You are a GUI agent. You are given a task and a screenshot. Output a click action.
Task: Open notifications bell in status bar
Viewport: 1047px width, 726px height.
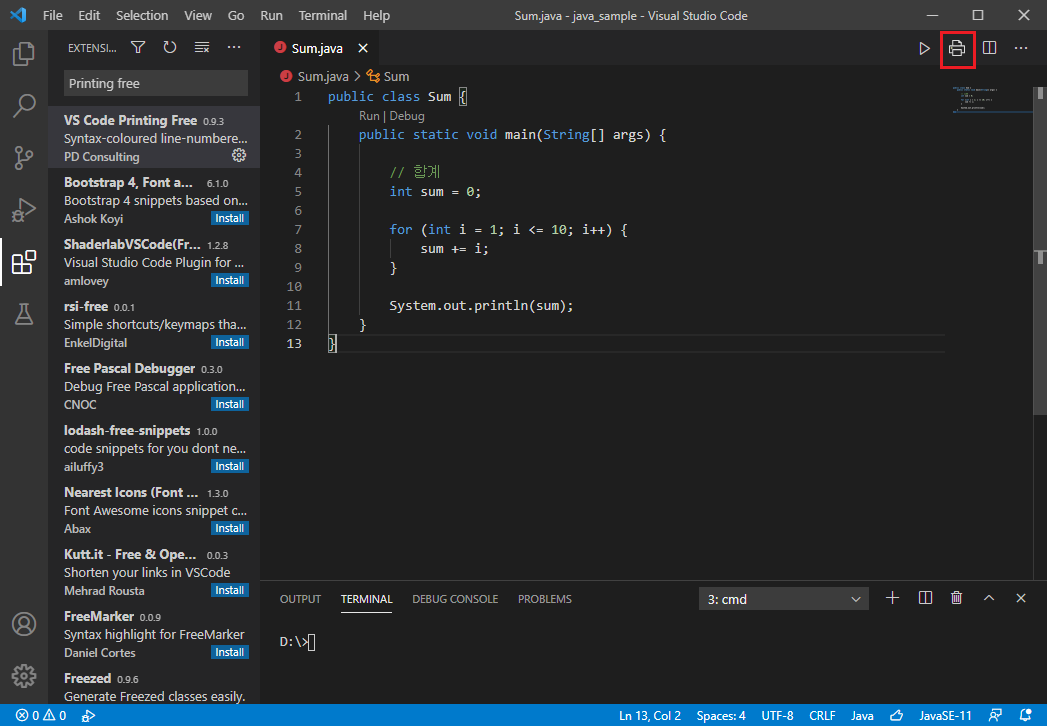[1026, 715]
